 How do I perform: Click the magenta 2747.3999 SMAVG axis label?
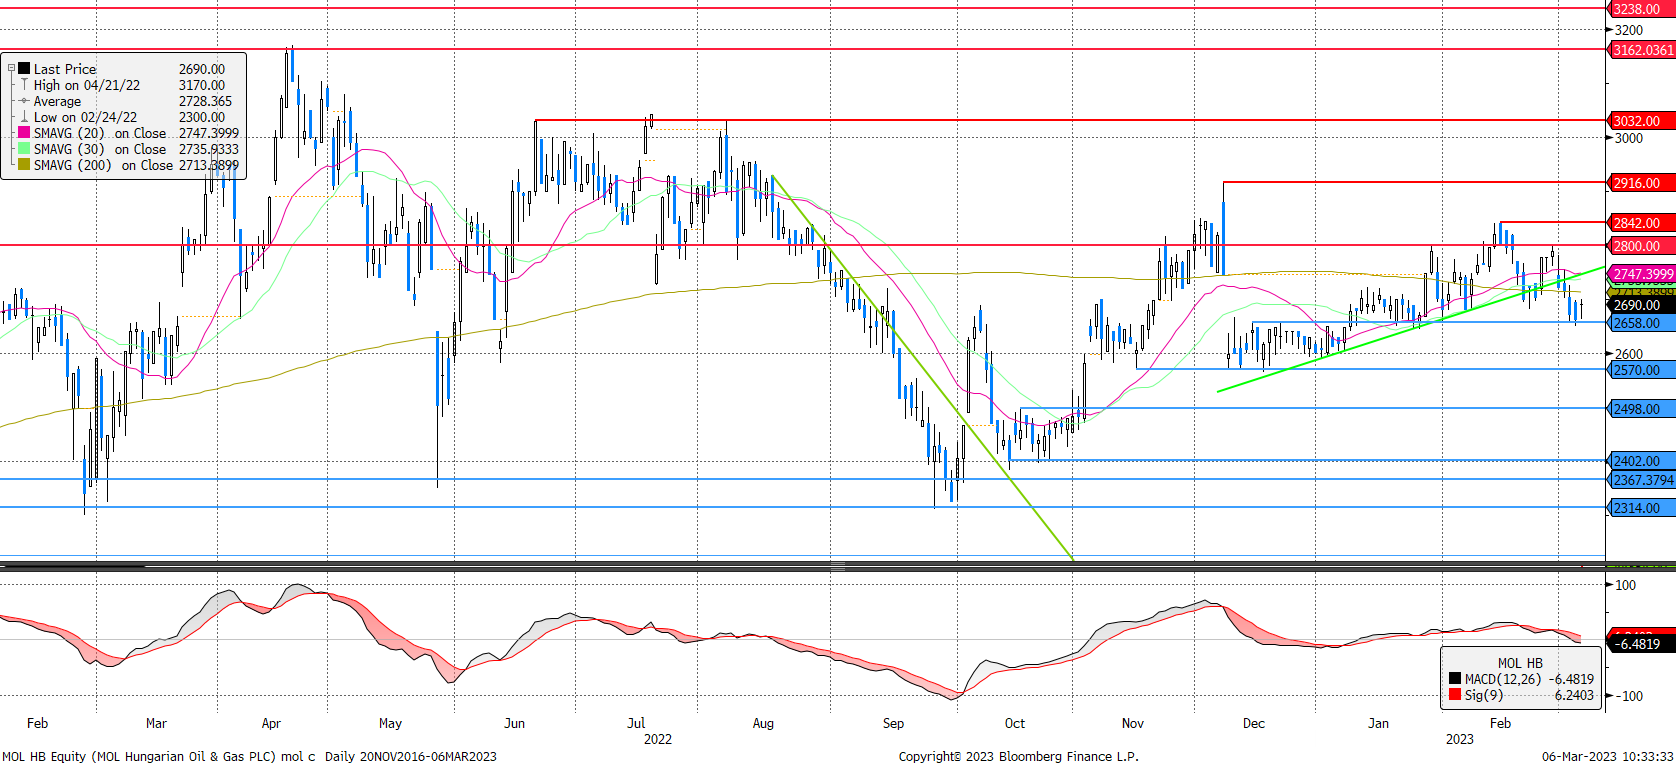coord(1642,274)
